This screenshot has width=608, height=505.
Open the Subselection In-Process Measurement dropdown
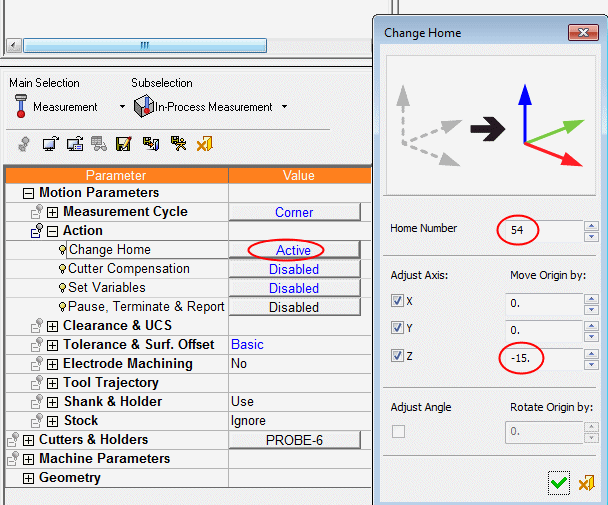[284, 107]
